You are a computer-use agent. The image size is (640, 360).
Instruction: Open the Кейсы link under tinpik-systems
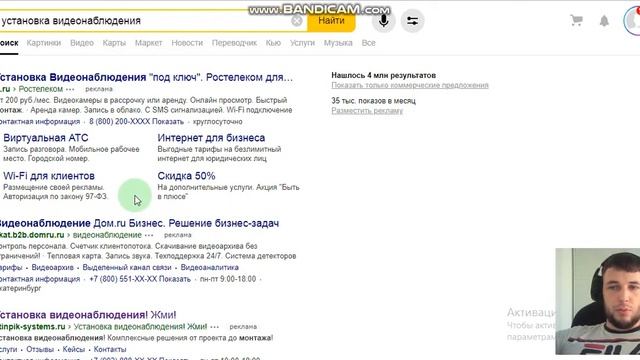point(74,349)
